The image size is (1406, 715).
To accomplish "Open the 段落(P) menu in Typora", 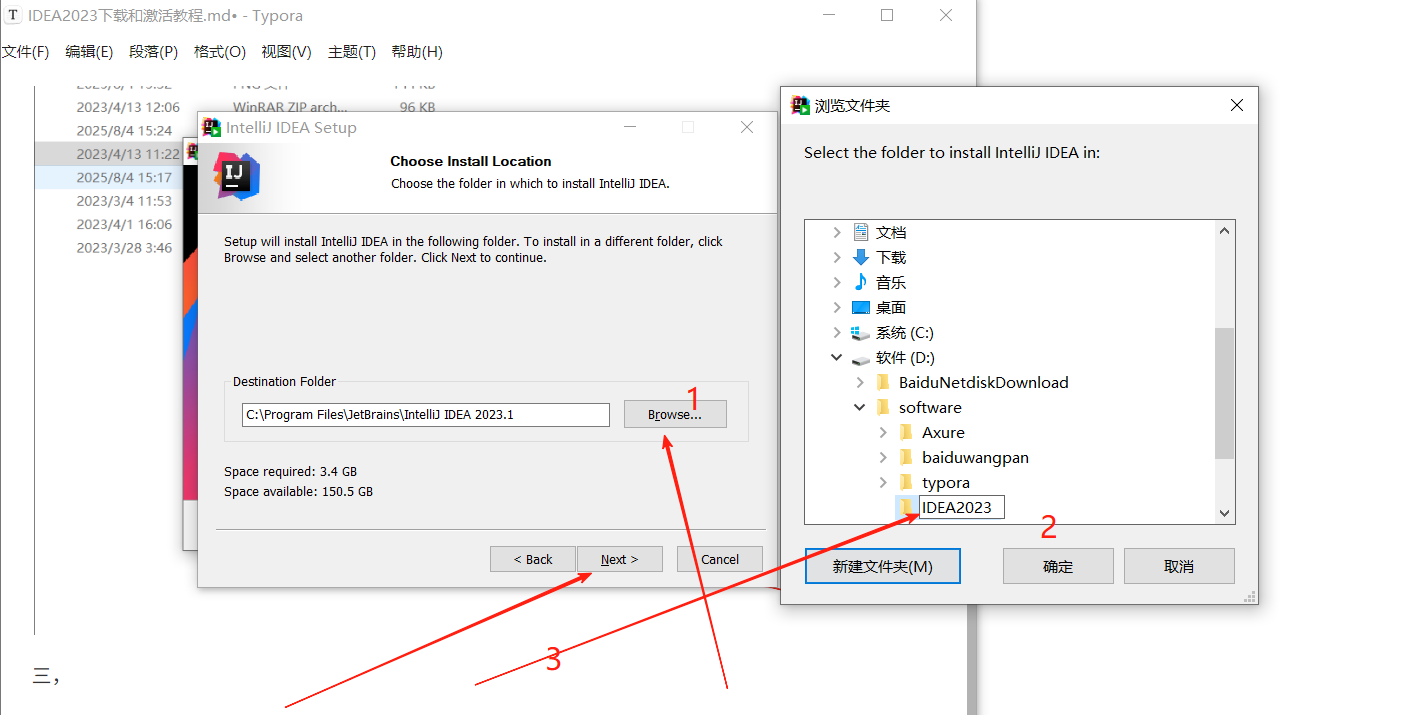I will coord(153,52).
